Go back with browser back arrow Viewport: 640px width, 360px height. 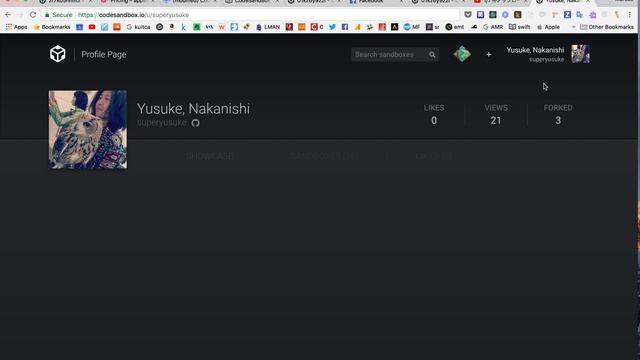(x=8, y=15)
